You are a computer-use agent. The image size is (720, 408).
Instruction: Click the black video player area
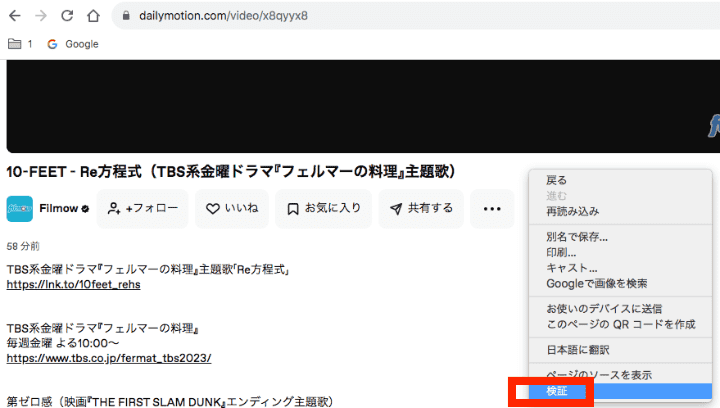tap(363, 106)
